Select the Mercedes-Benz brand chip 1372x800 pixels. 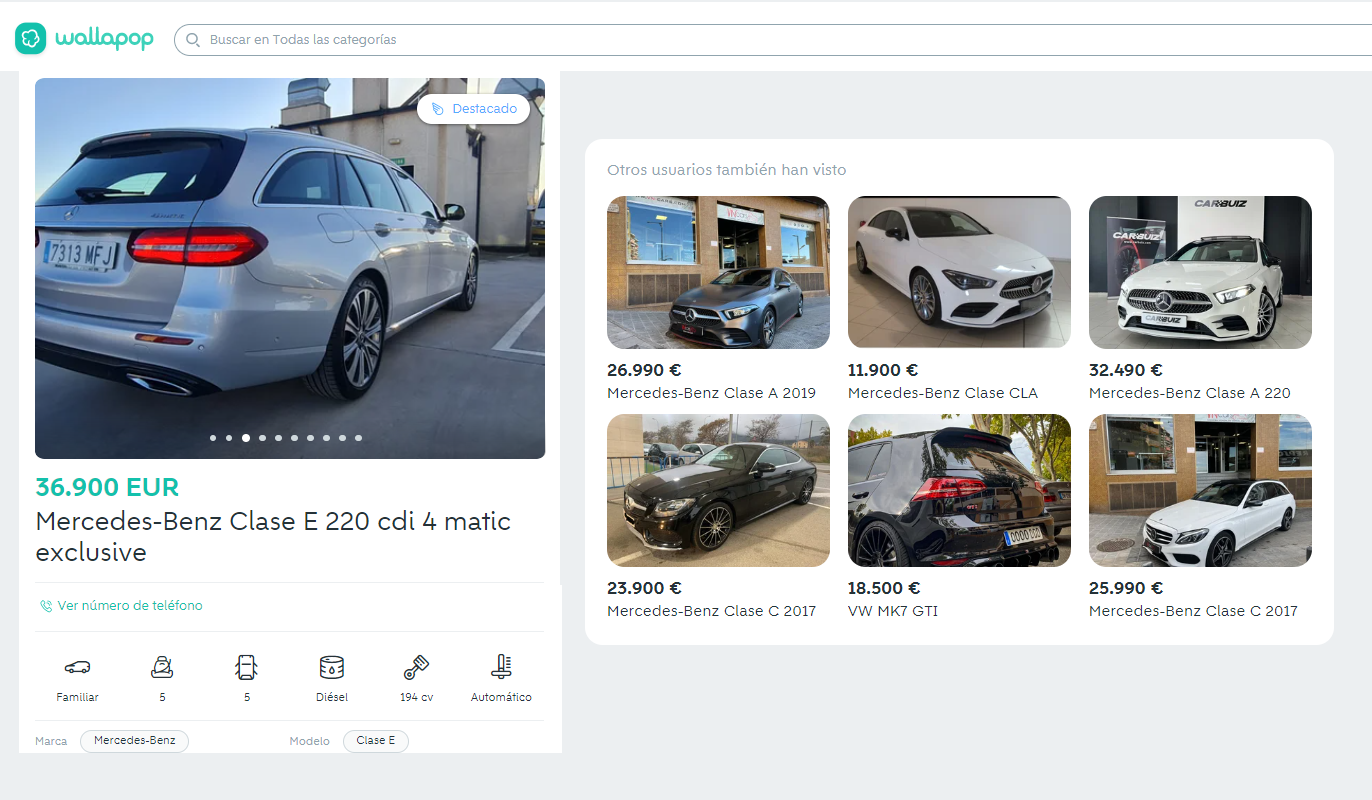tap(134, 741)
